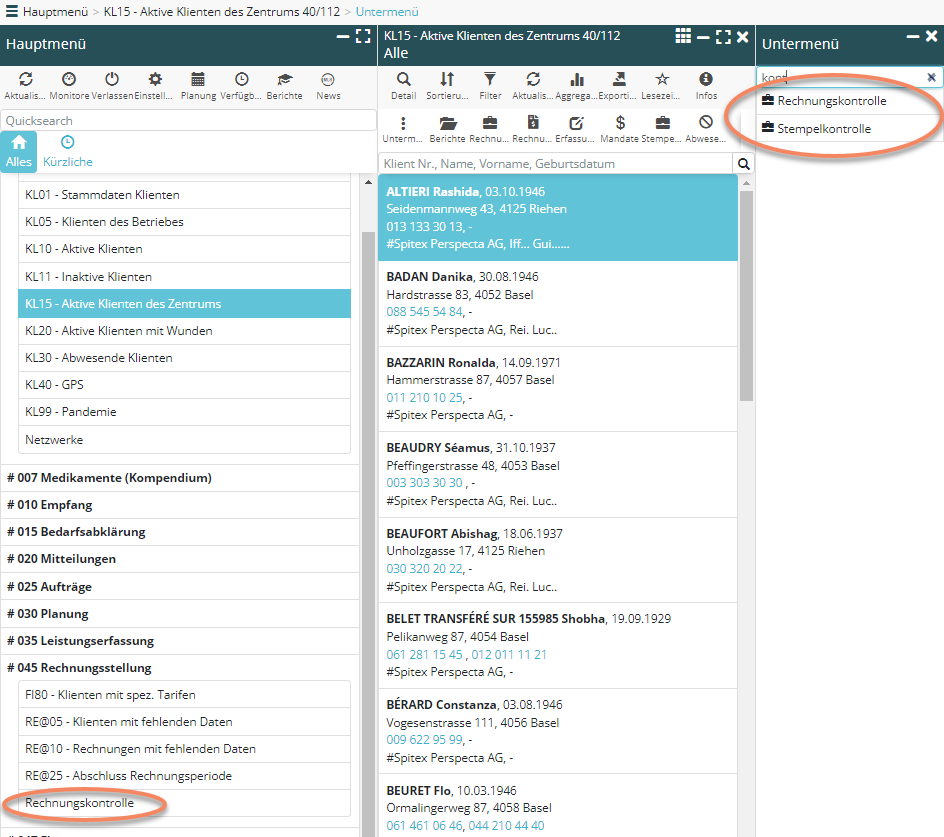Open the grid view icon in KL15 header
944x837 pixels.
683,37
